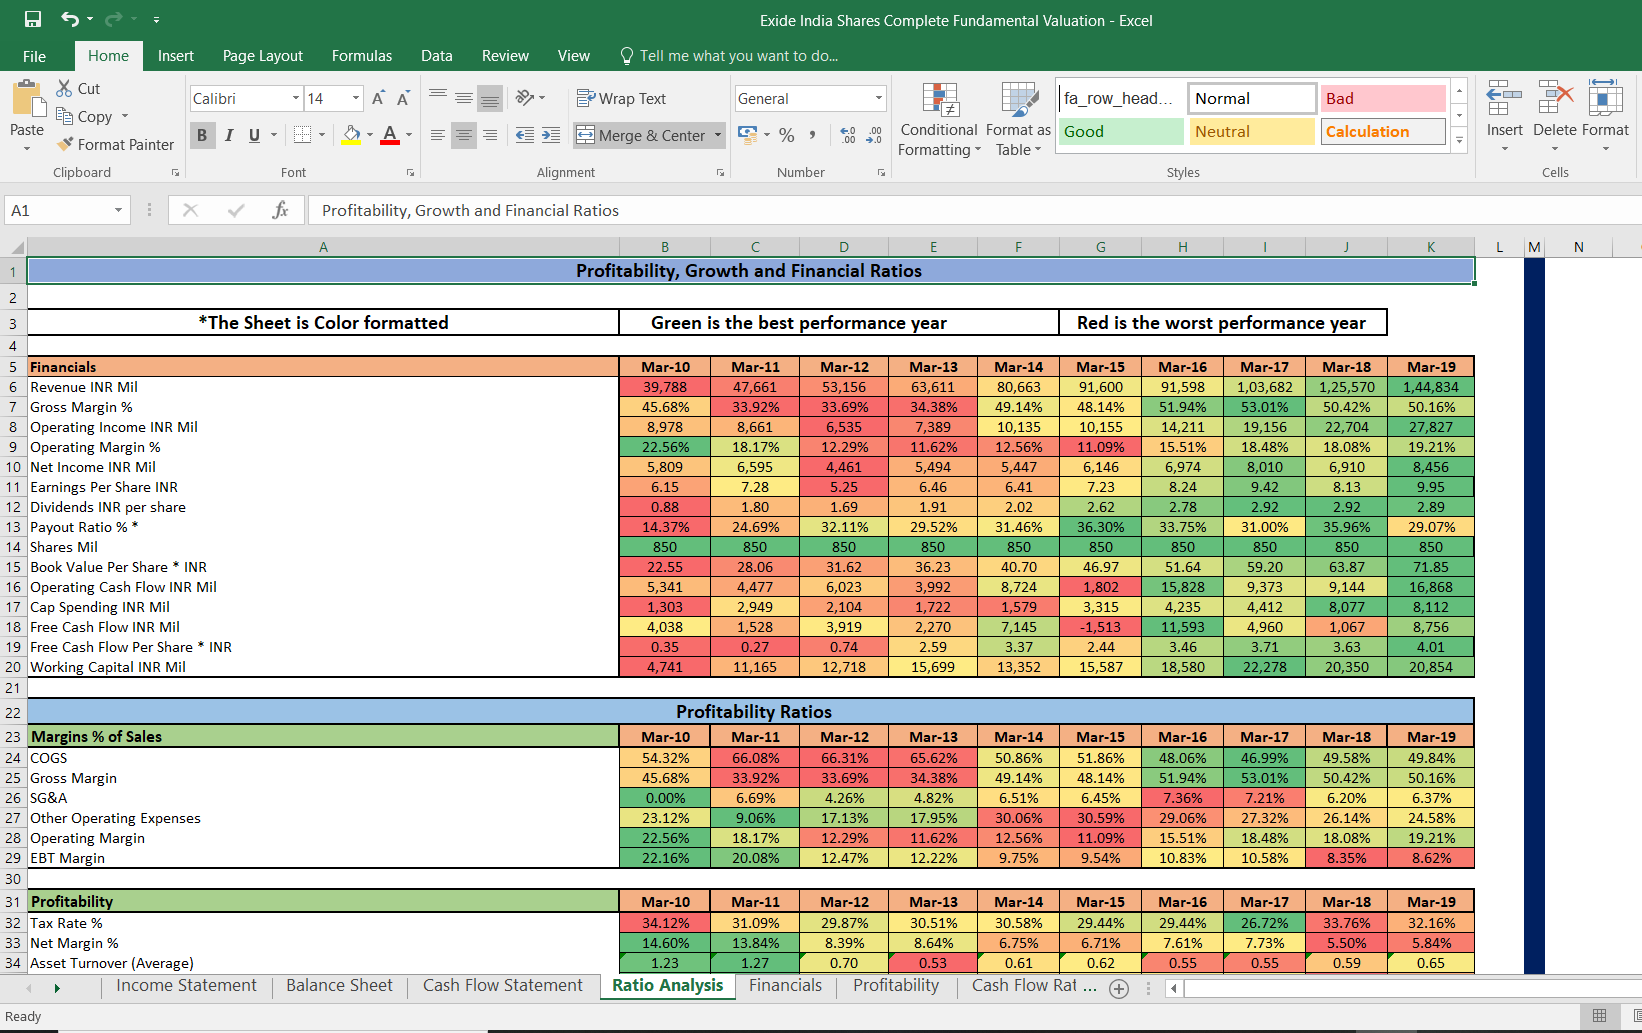The width and height of the screenshot is (1642, 1033).
Task: Align cell text to the right
Action: (490, 135)
